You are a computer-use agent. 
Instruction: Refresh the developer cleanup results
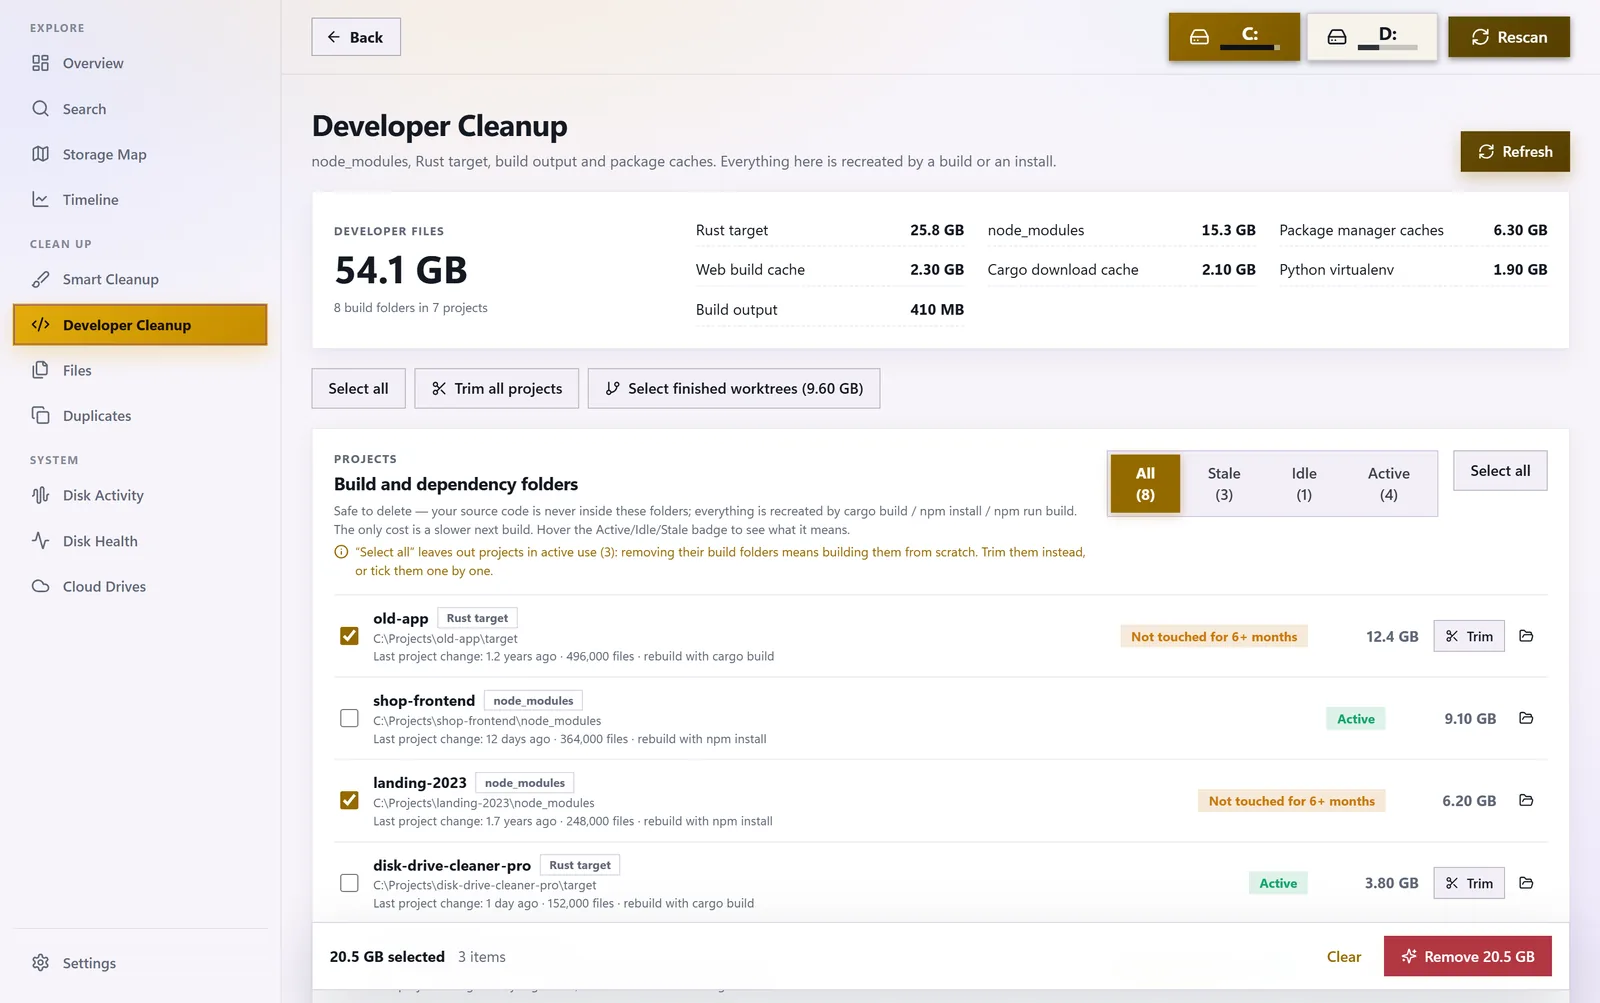1515,152
